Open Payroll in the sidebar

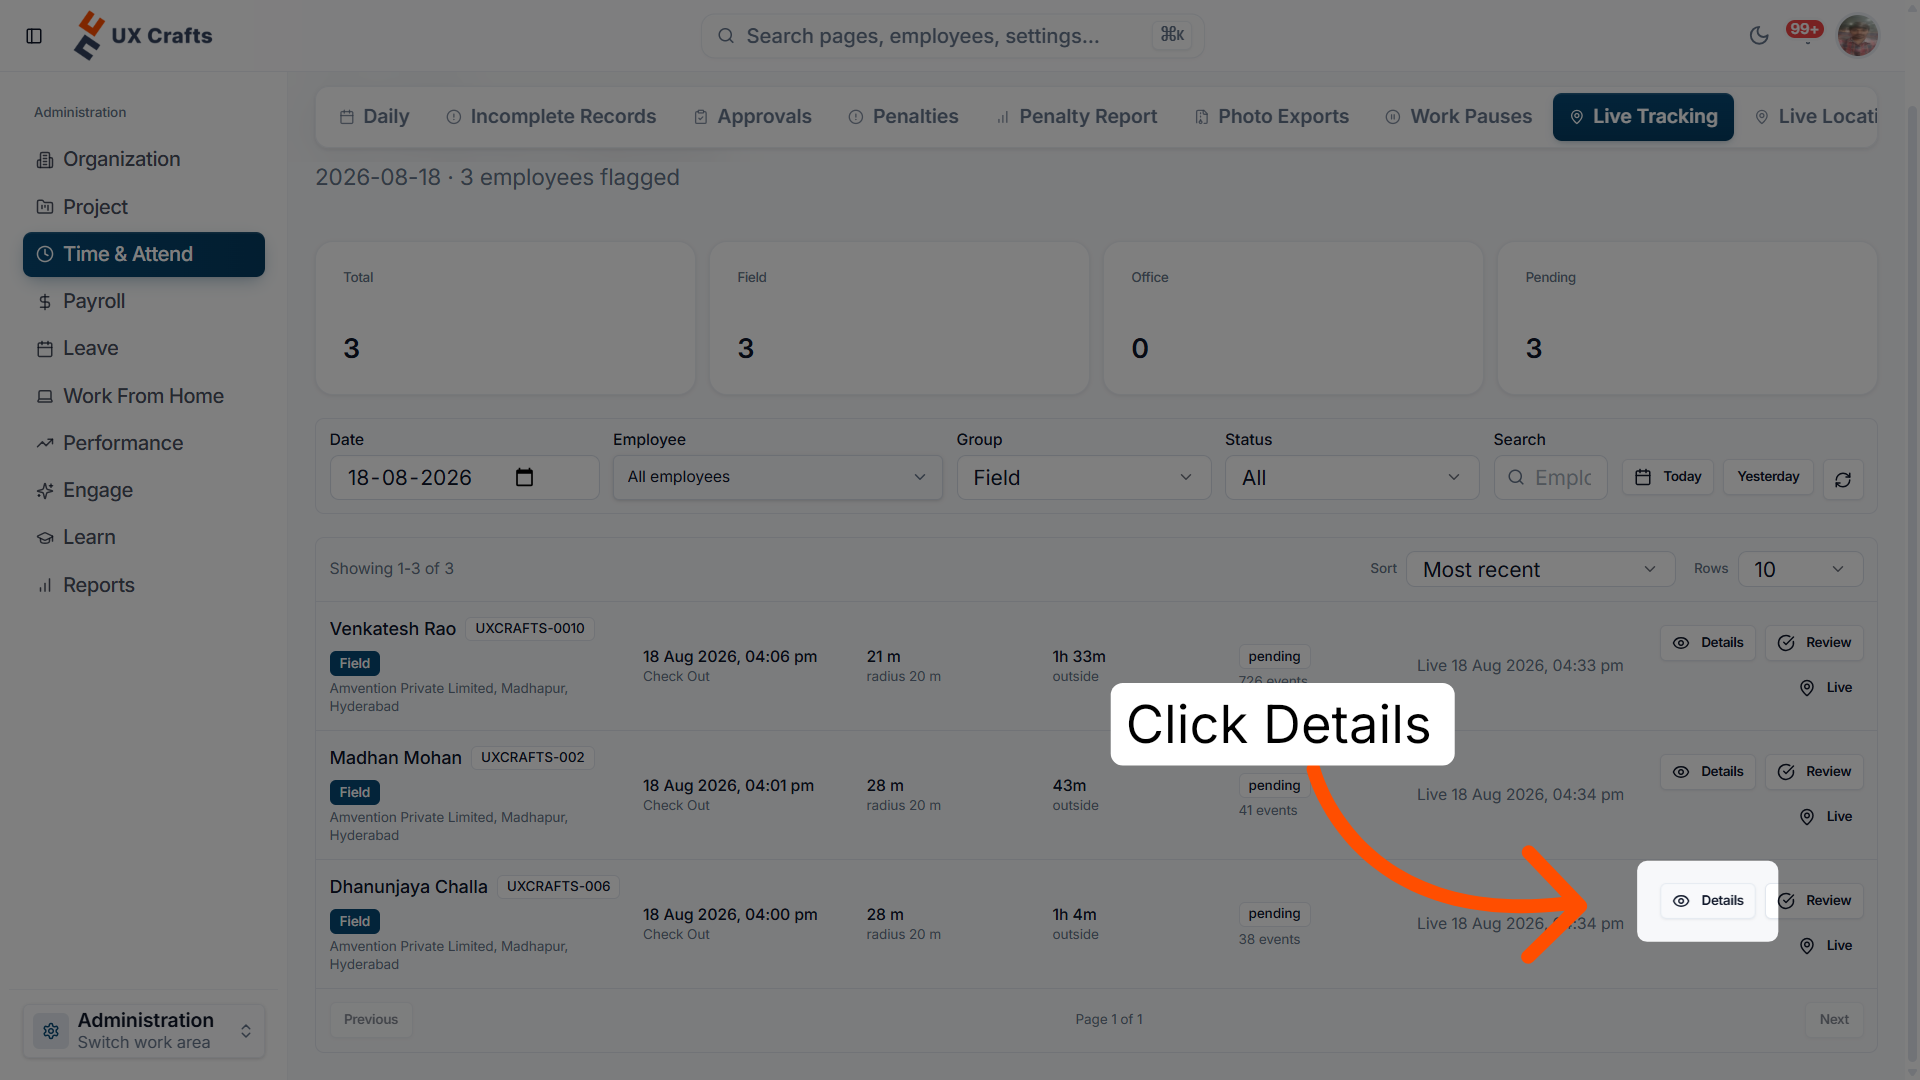(144, 301)
